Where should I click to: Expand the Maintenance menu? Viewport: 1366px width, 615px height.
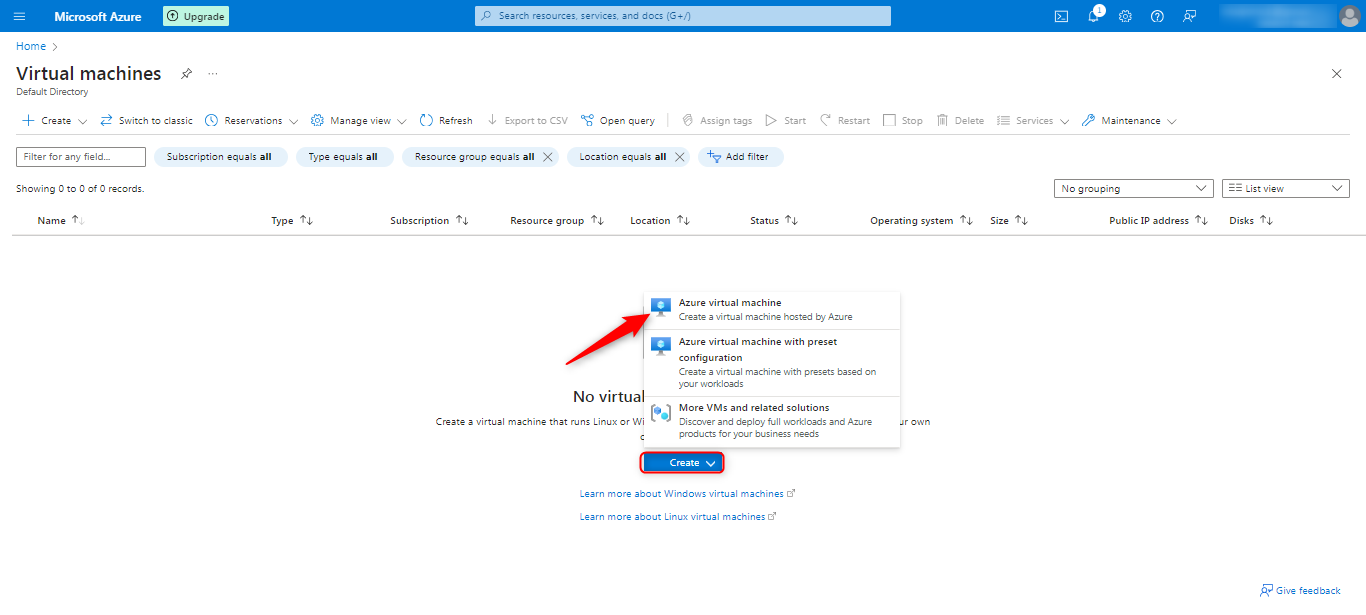1129,120
